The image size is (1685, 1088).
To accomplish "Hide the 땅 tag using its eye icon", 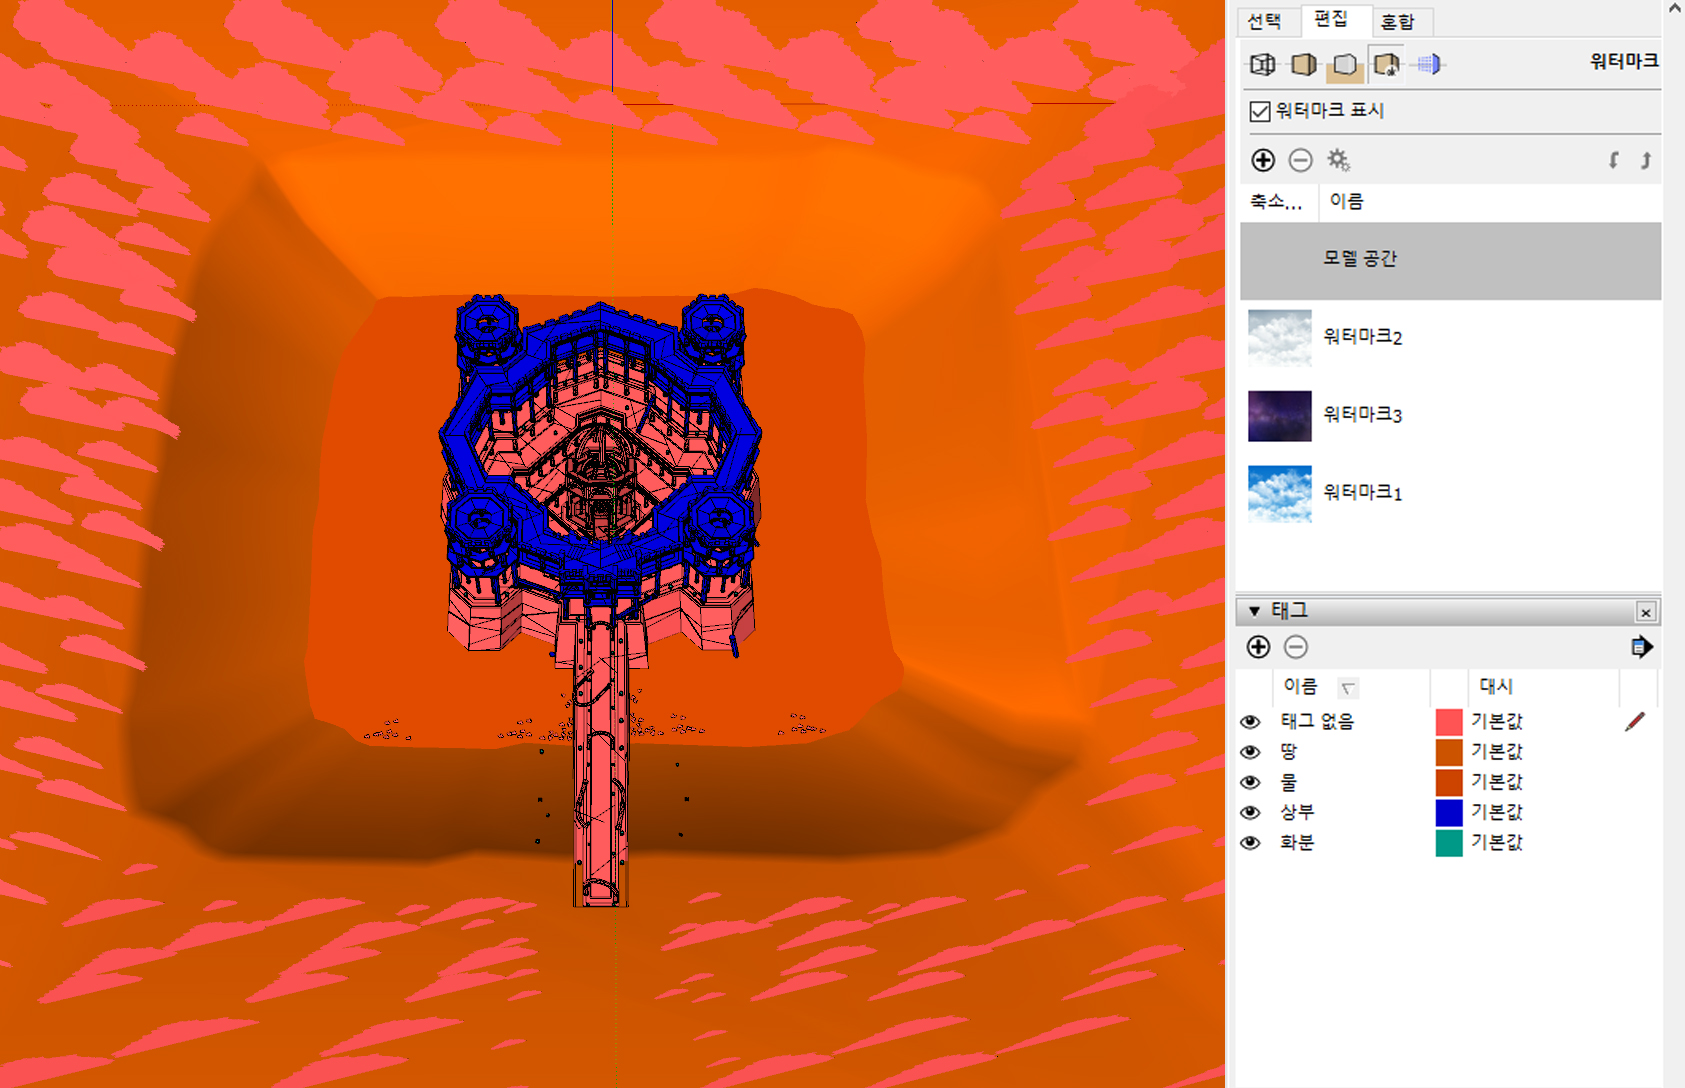I will [x=1250, y=752].
